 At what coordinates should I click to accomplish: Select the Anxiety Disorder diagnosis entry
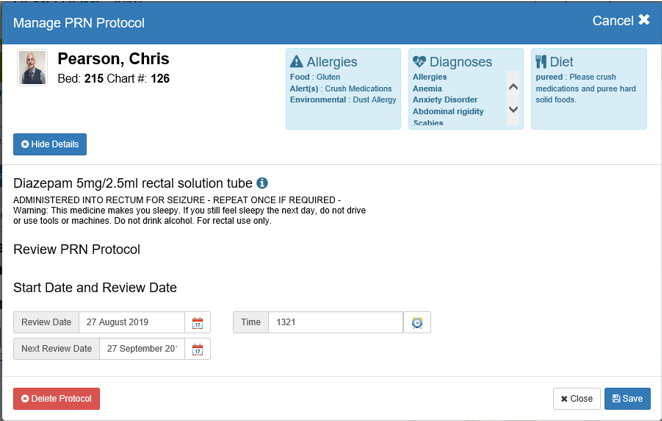point(445,100)
